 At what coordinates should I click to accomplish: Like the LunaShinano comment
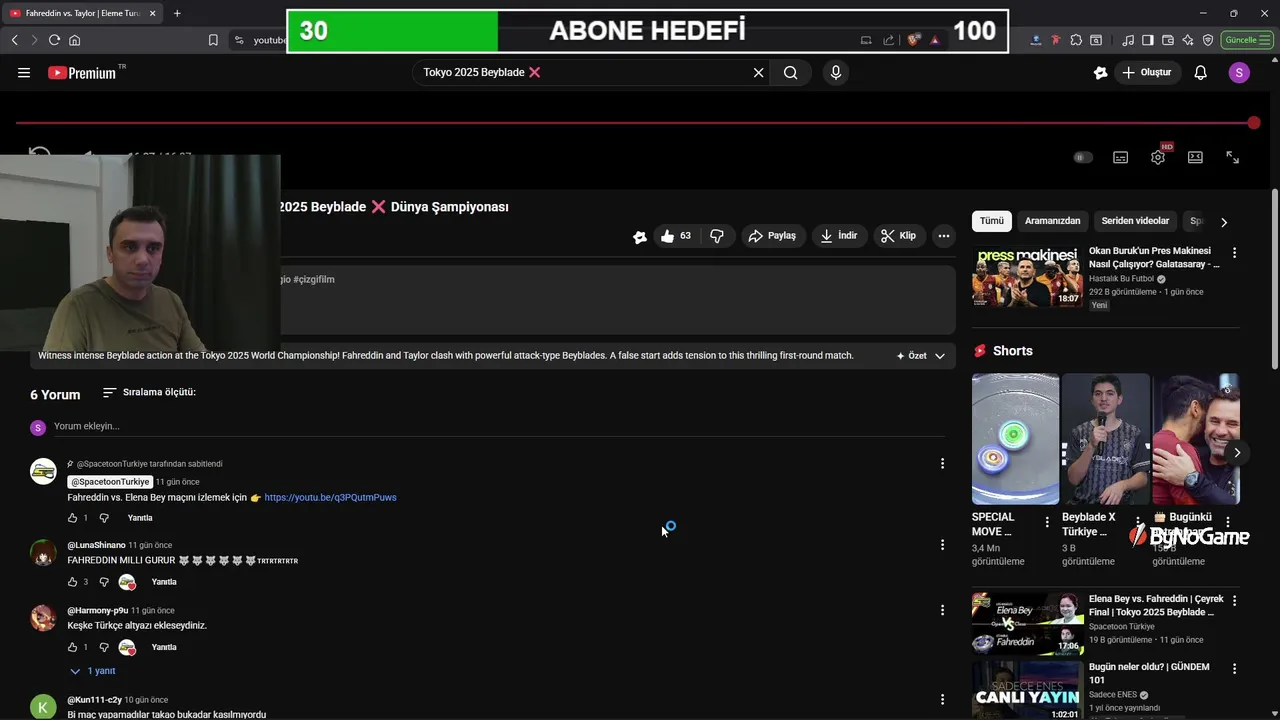click(x=72, y=582)
